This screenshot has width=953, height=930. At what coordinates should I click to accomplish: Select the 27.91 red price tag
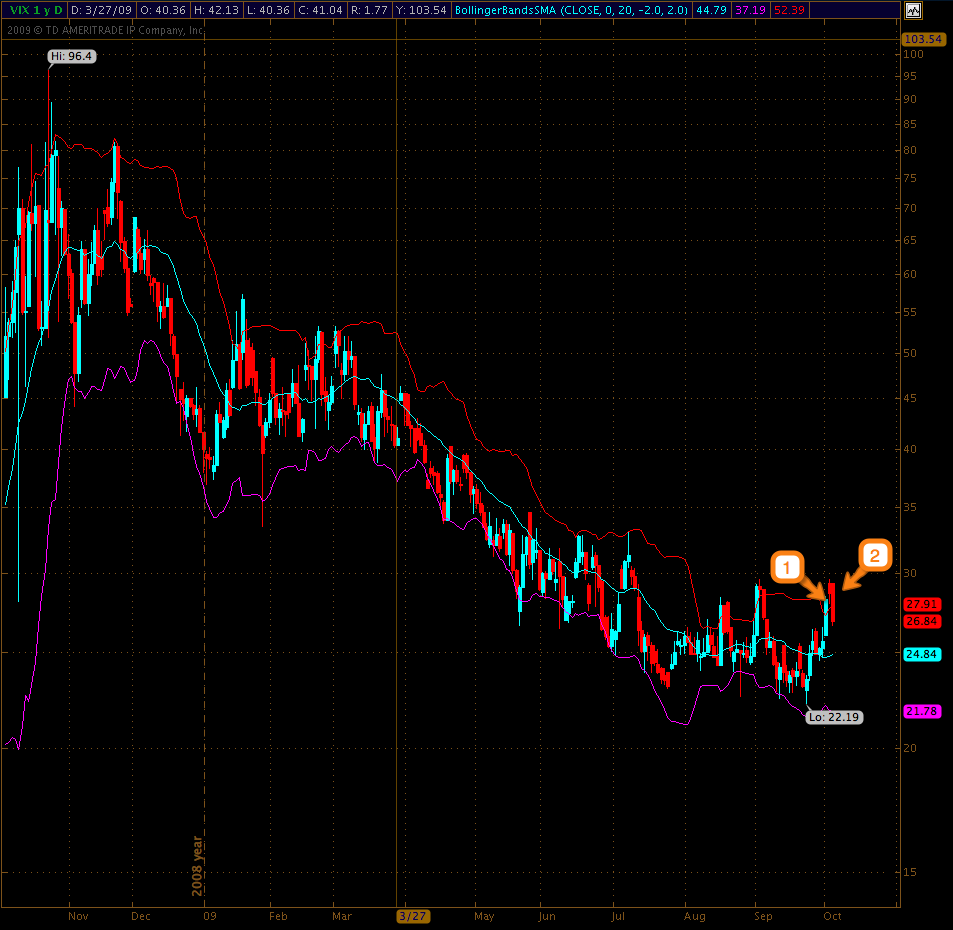click(921, 604)
